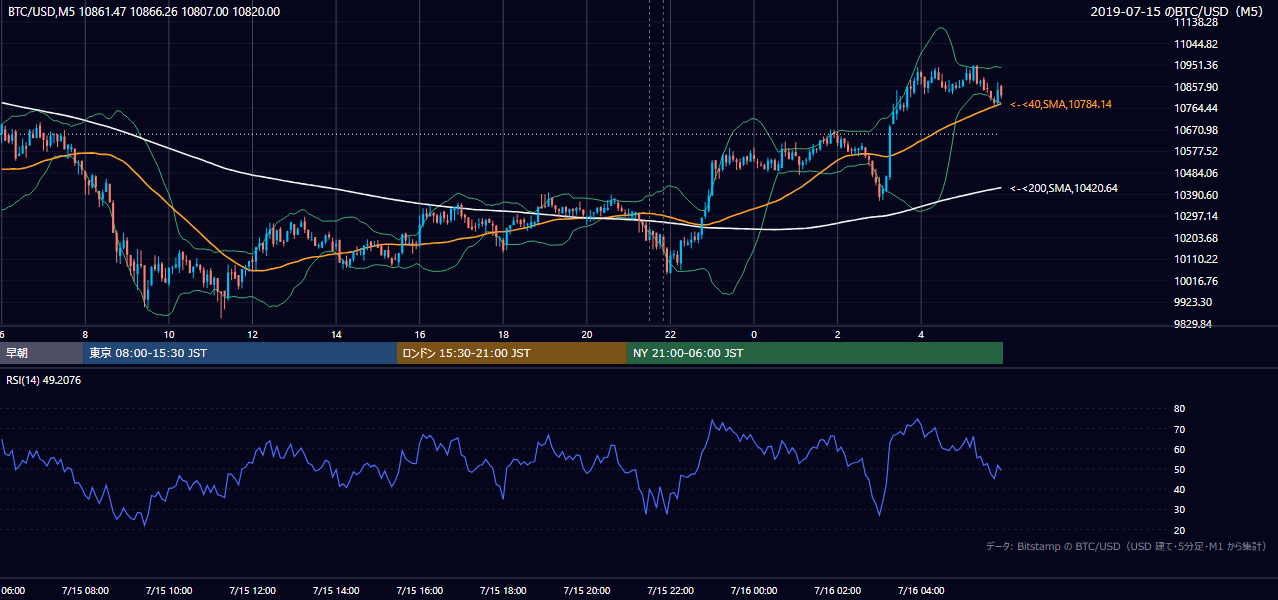The width and height of the screenshot is (1278, 600).
Task: Click price axis label 10390.60
Action: click(1195, 195)
